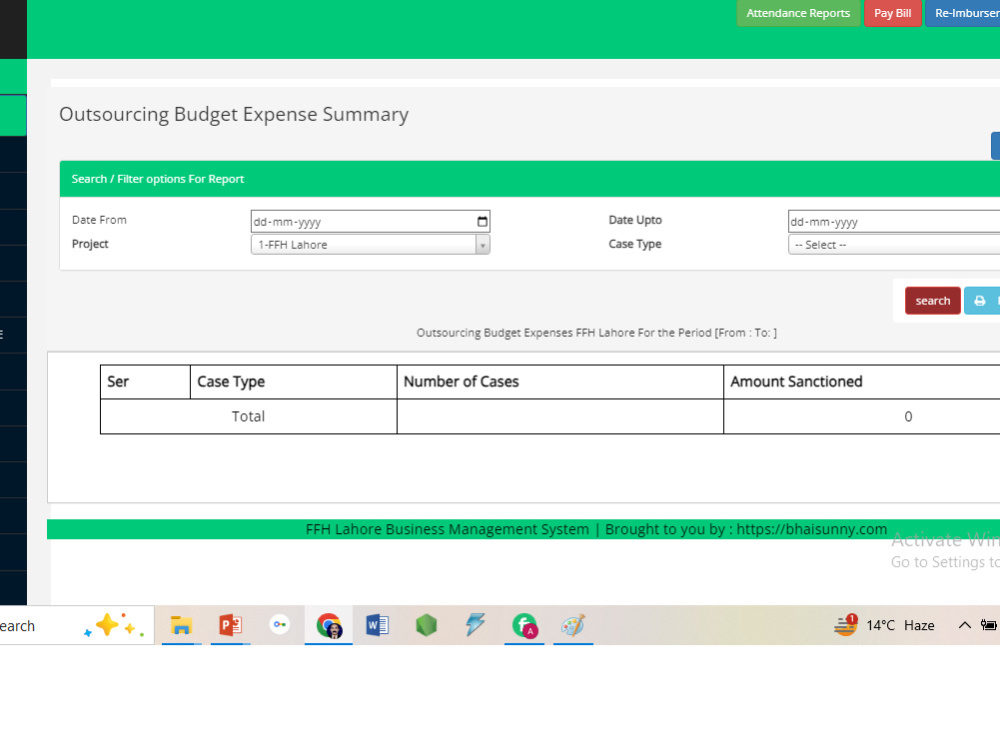Open the Re-Imbursement button in header
1000x750 pixels.
click(963, 13)
